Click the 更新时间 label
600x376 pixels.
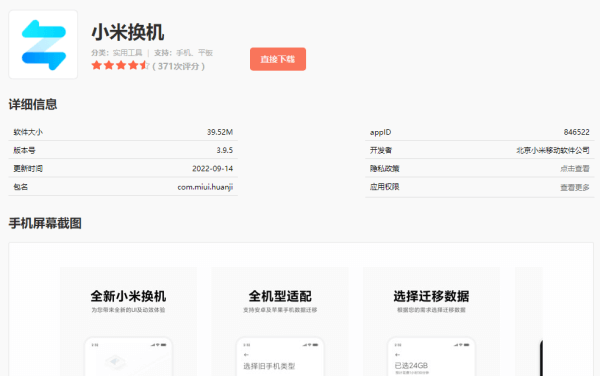28,169
